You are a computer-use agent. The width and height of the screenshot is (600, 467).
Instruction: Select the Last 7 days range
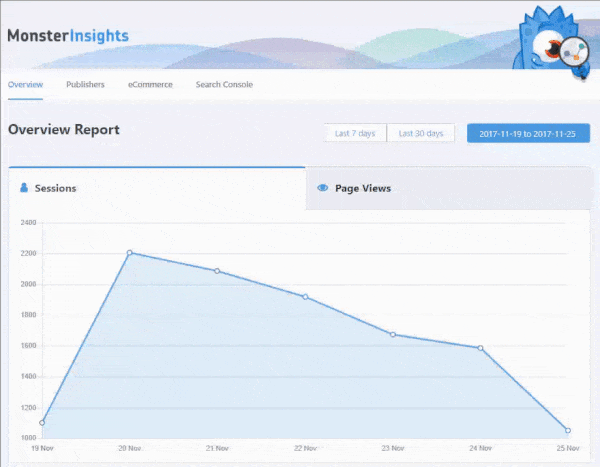[x=355, y=133]
